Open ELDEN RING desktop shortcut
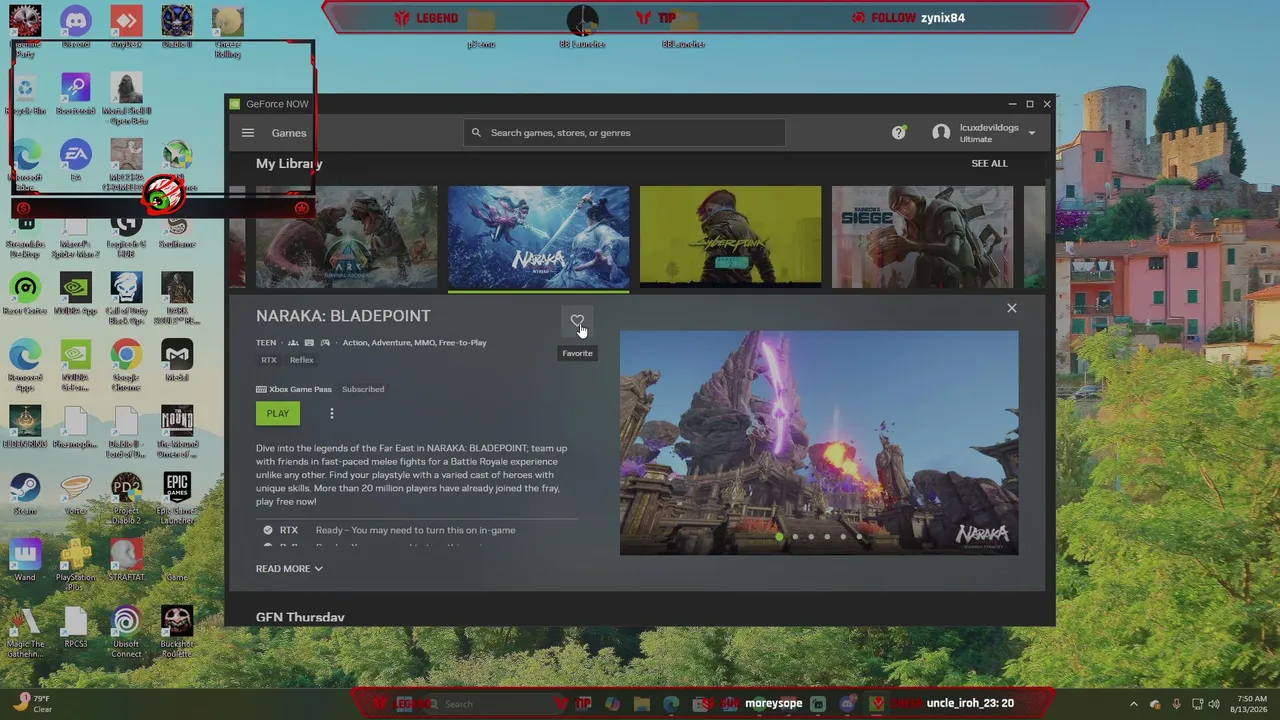 25,428
